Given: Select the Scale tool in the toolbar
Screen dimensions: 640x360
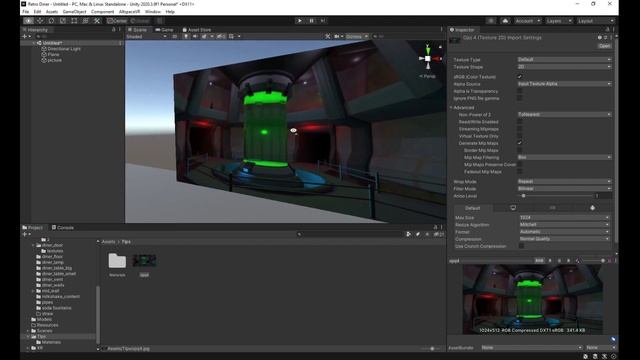Looking at the screenshot, I should tap(63, 21).
